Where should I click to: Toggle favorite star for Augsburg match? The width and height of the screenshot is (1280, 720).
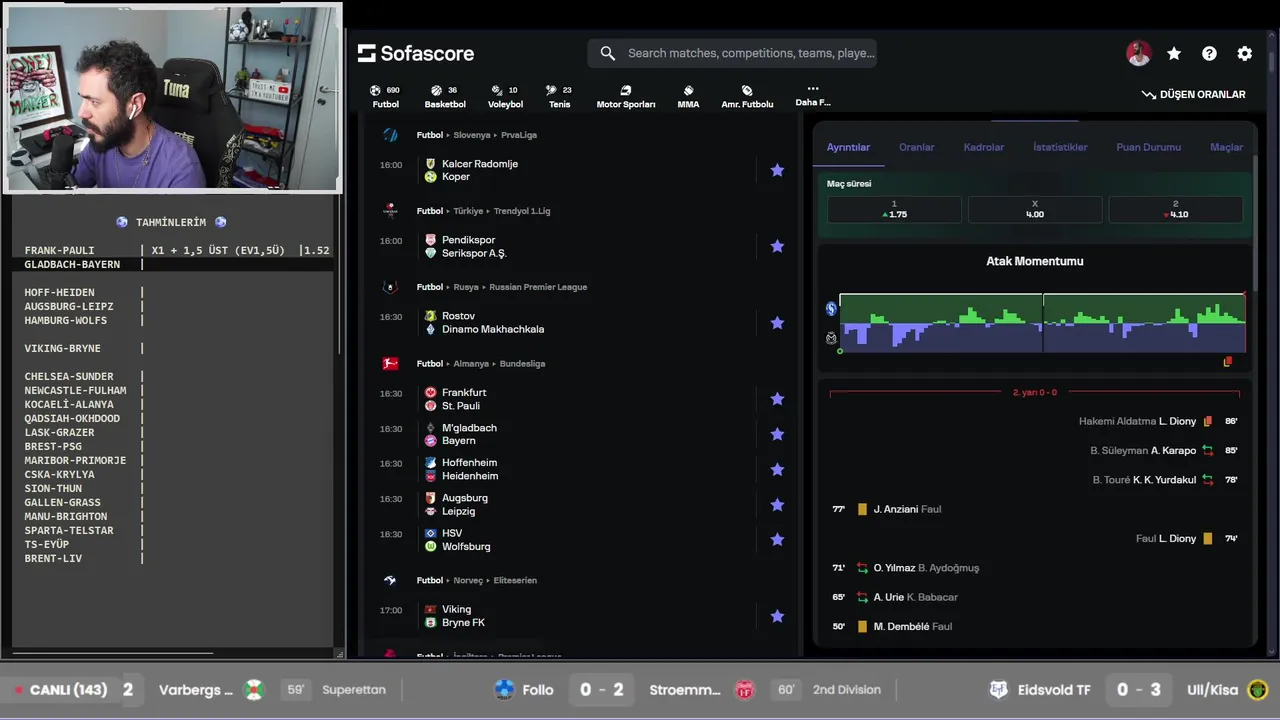click(x=777, y=504)
